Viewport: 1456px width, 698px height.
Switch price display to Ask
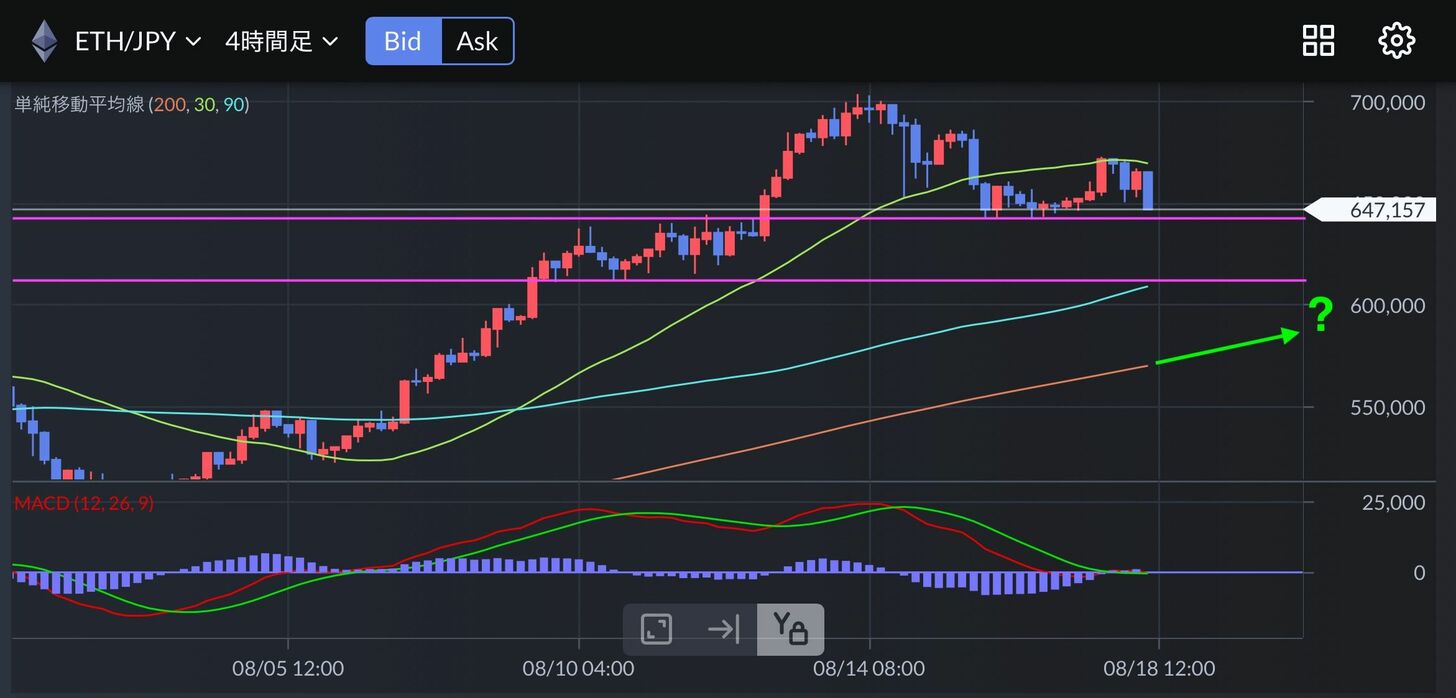pos(477,41)
